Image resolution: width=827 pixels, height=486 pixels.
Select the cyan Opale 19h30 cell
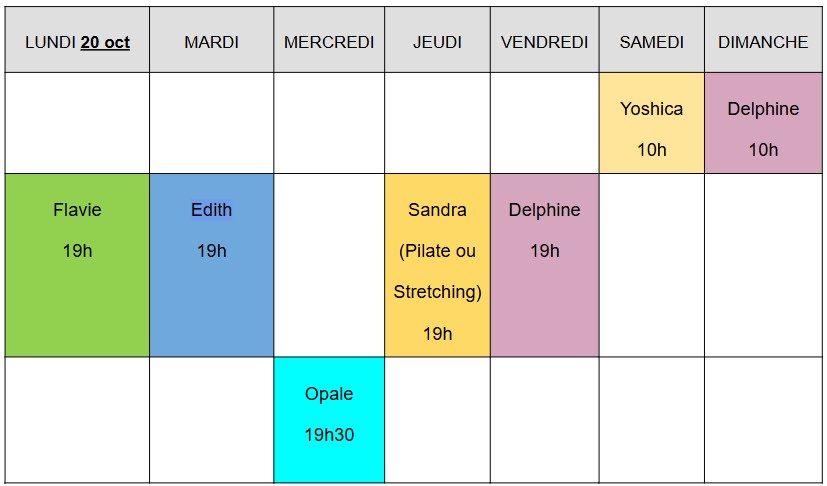click(x=329, y=419)
